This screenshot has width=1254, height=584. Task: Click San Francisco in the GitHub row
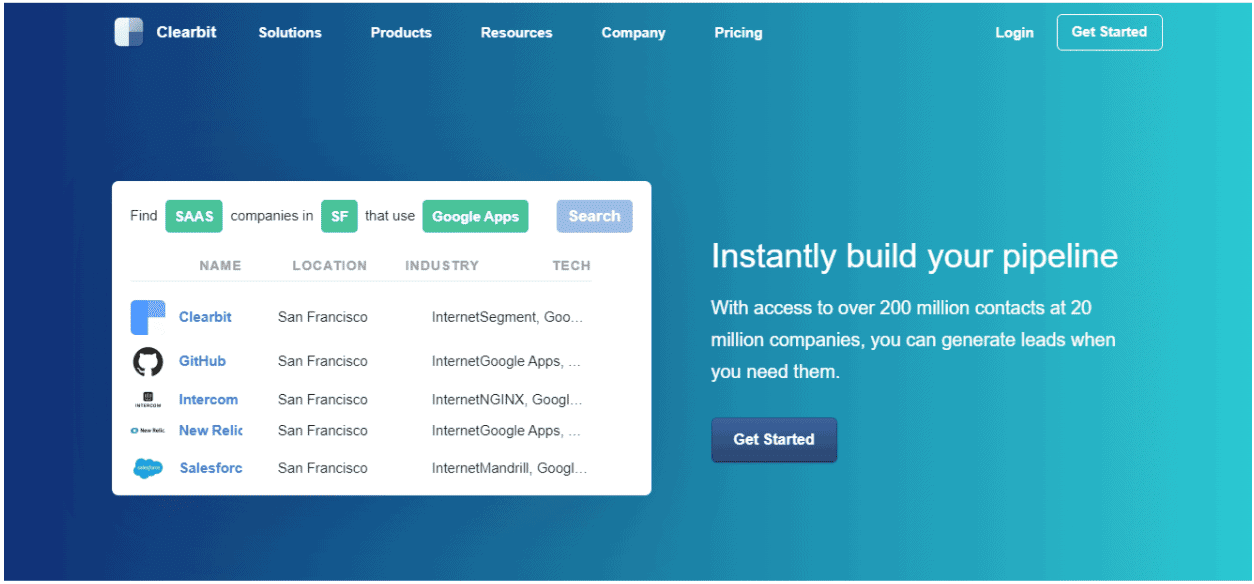point(323,361)
